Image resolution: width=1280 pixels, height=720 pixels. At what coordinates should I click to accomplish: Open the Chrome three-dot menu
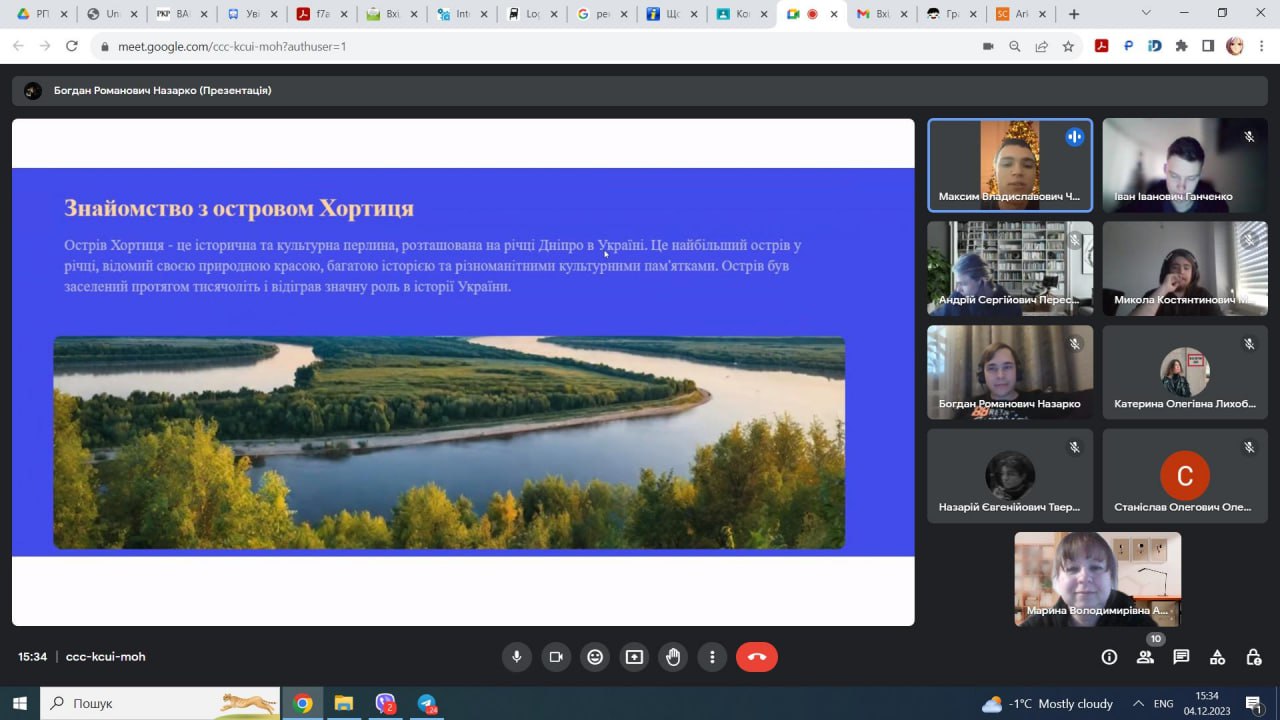pyautogui.click(x=1262, y=46)
